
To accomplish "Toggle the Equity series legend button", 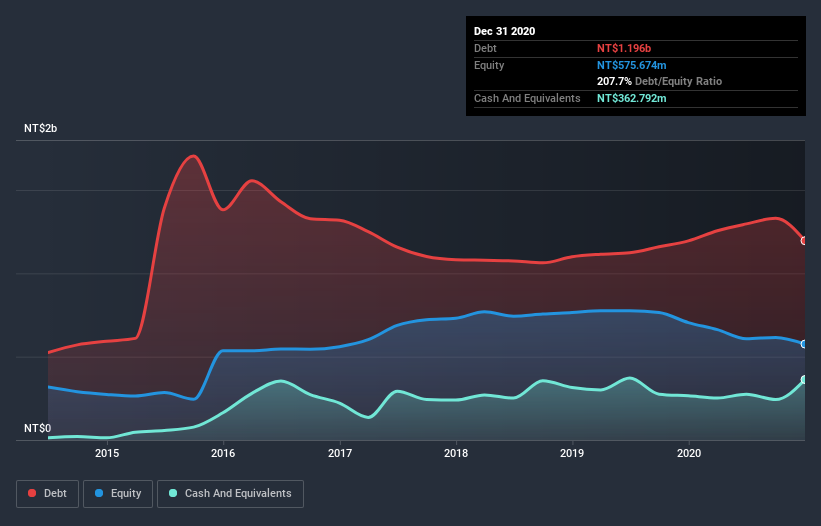I will click(x=118, y=494).
